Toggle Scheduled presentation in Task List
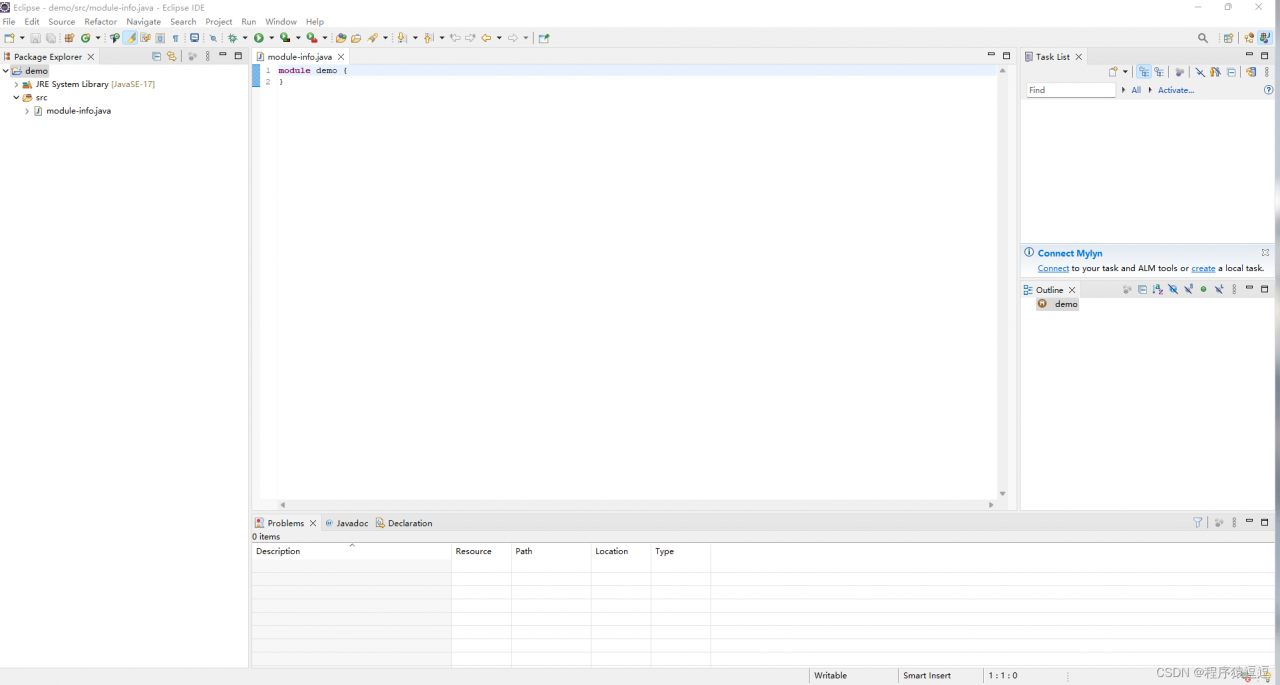 pos(1159,72)
